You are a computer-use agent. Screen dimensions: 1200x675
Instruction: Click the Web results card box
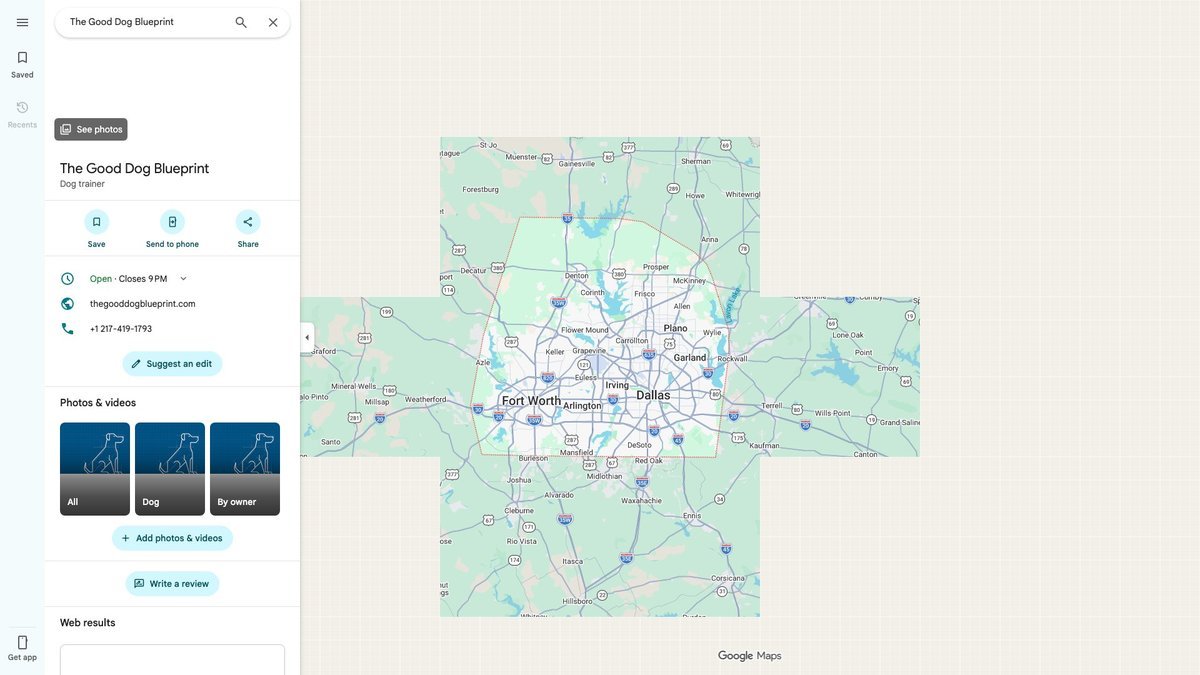172,660
